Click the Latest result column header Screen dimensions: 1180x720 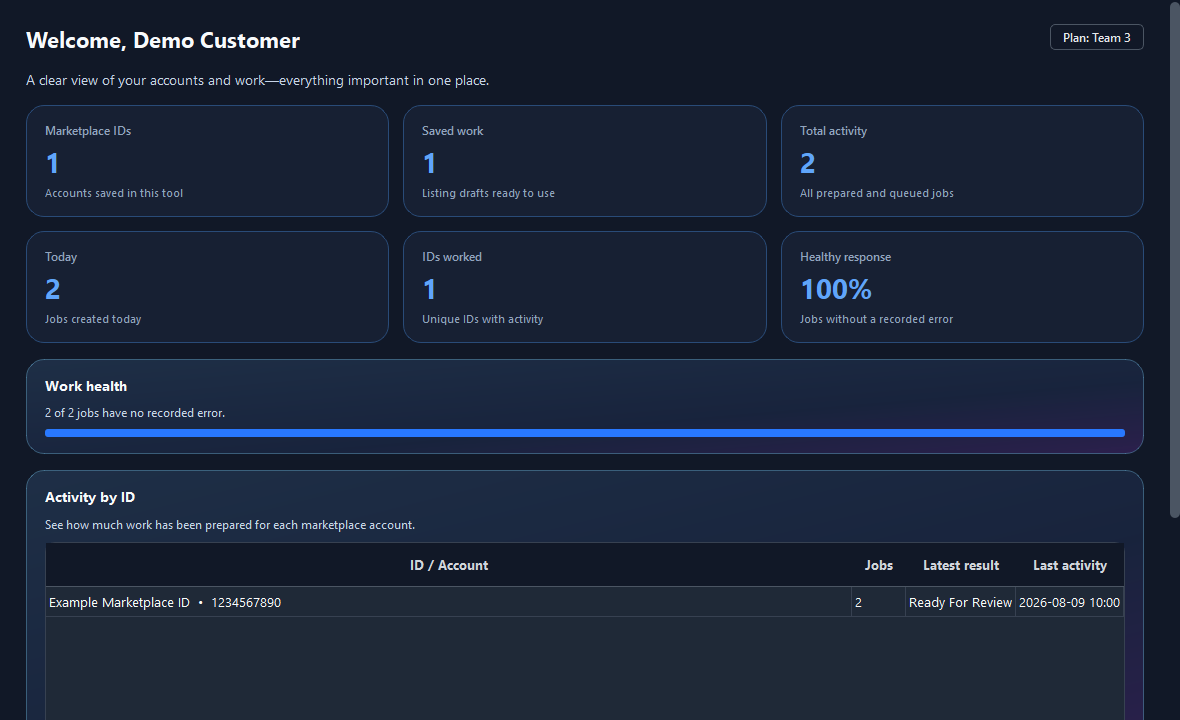point(961,565)
